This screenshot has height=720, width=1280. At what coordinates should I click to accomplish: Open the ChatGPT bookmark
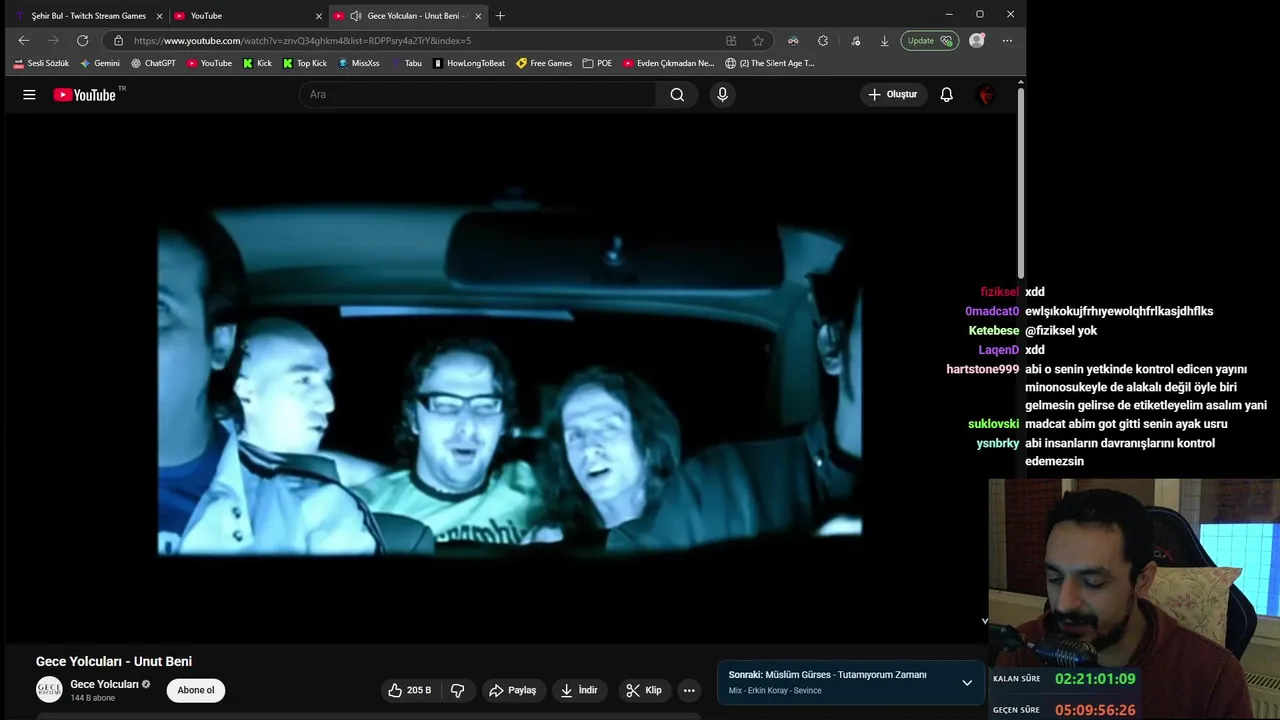pyautogui.click(x=153, y=63)
